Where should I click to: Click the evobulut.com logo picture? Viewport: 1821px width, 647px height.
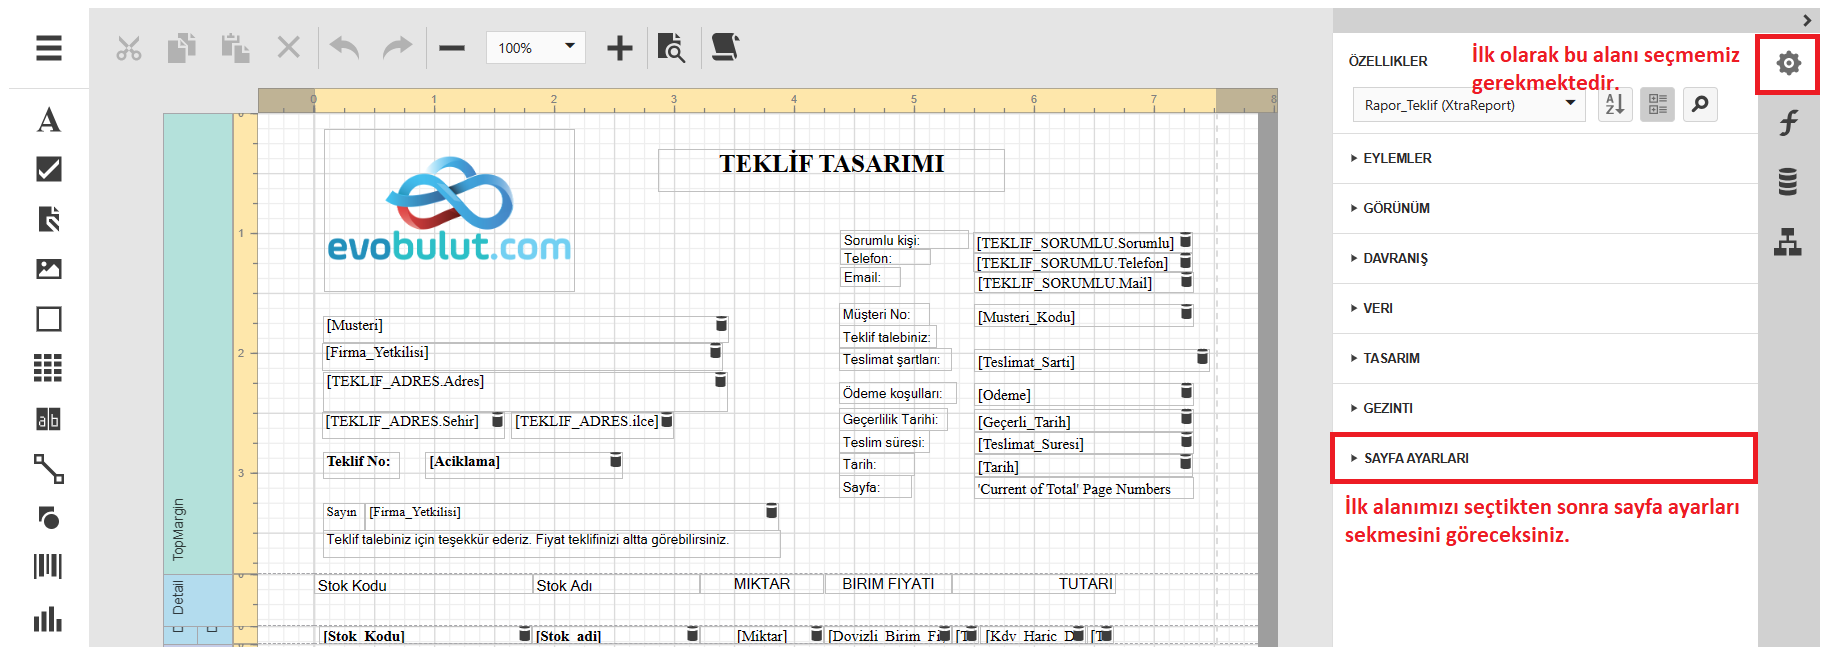coord(449,210)
